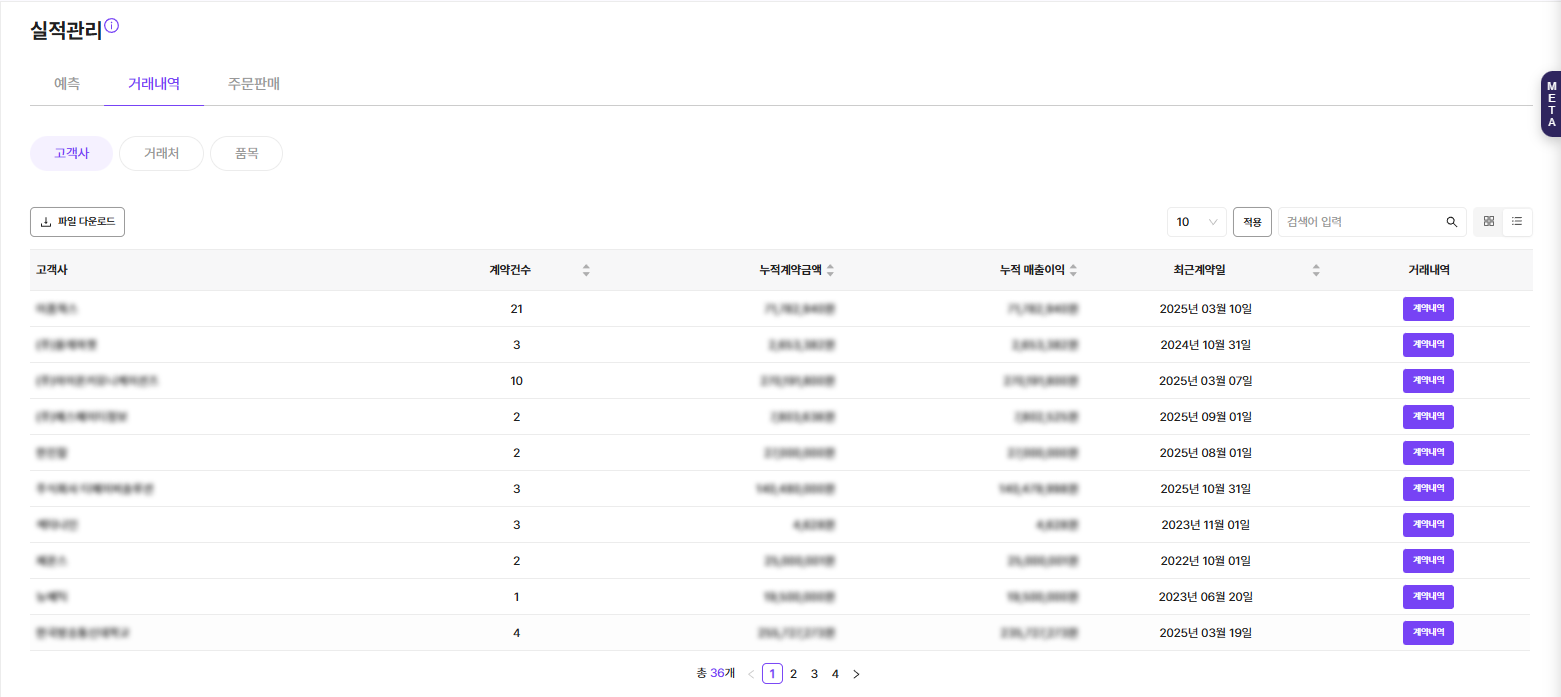Select the 거래처 filter pill

(161, 154)
